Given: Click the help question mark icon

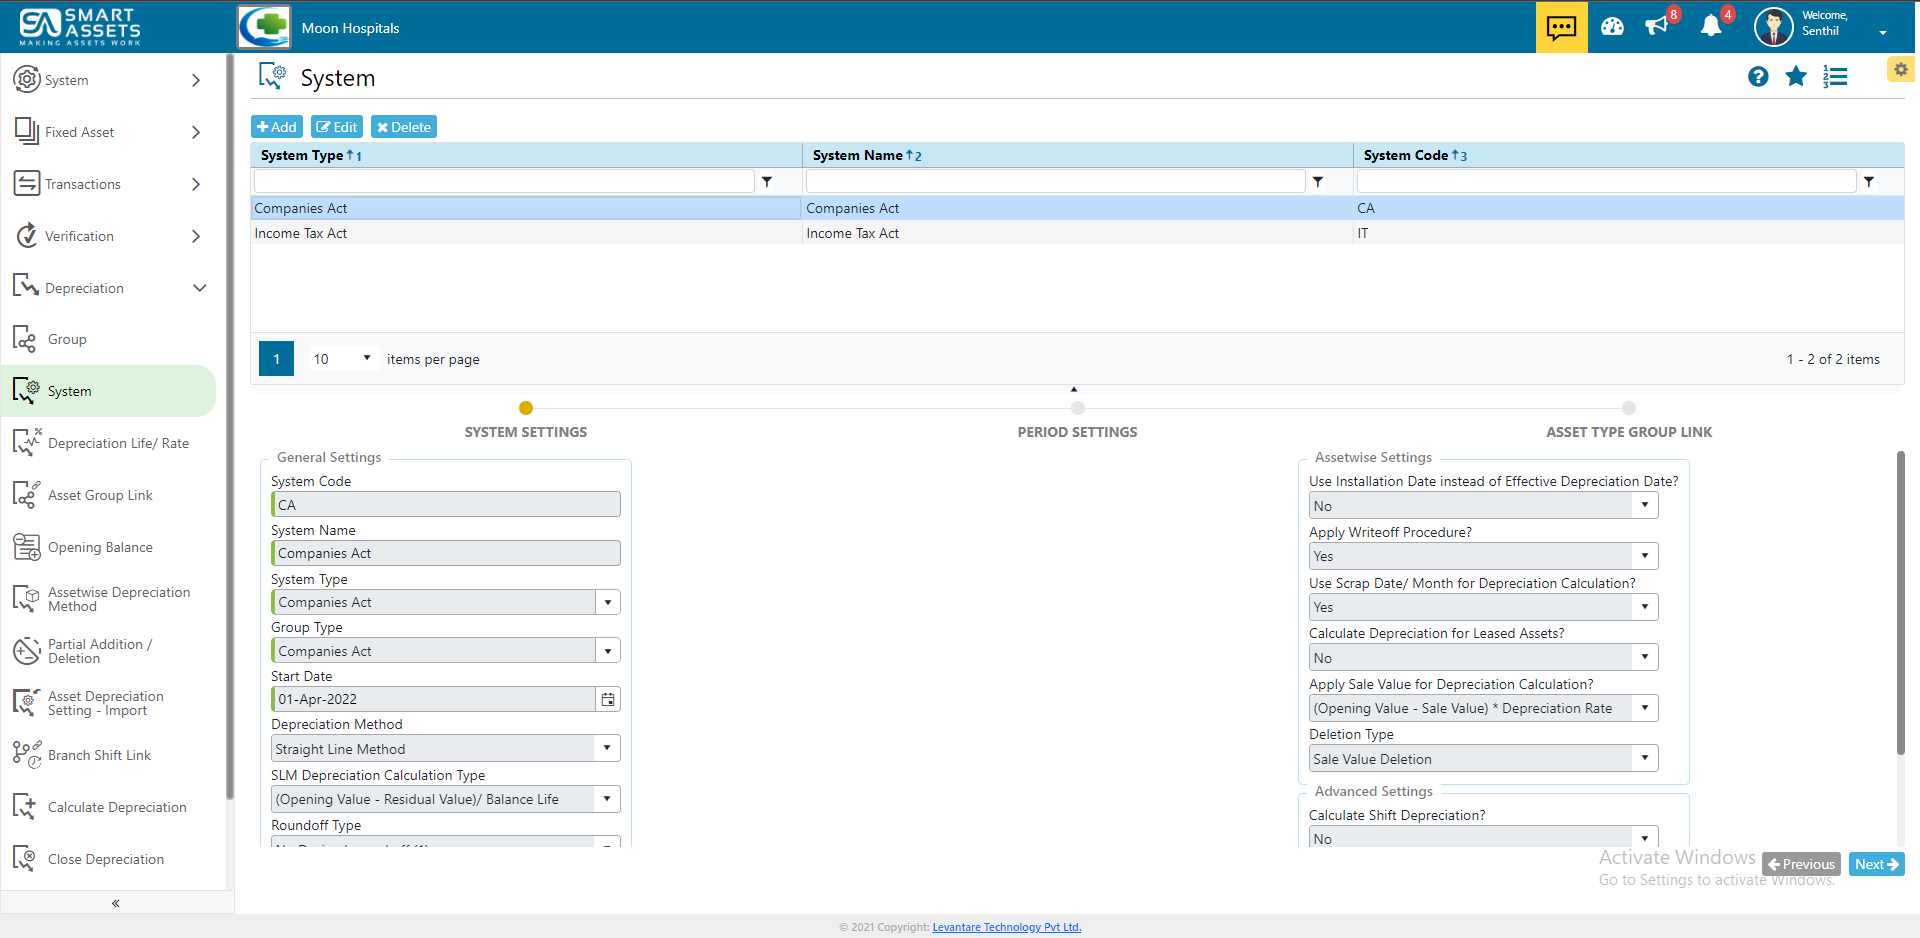Looking at the screenshot, I should click(x=1758, y=77).
